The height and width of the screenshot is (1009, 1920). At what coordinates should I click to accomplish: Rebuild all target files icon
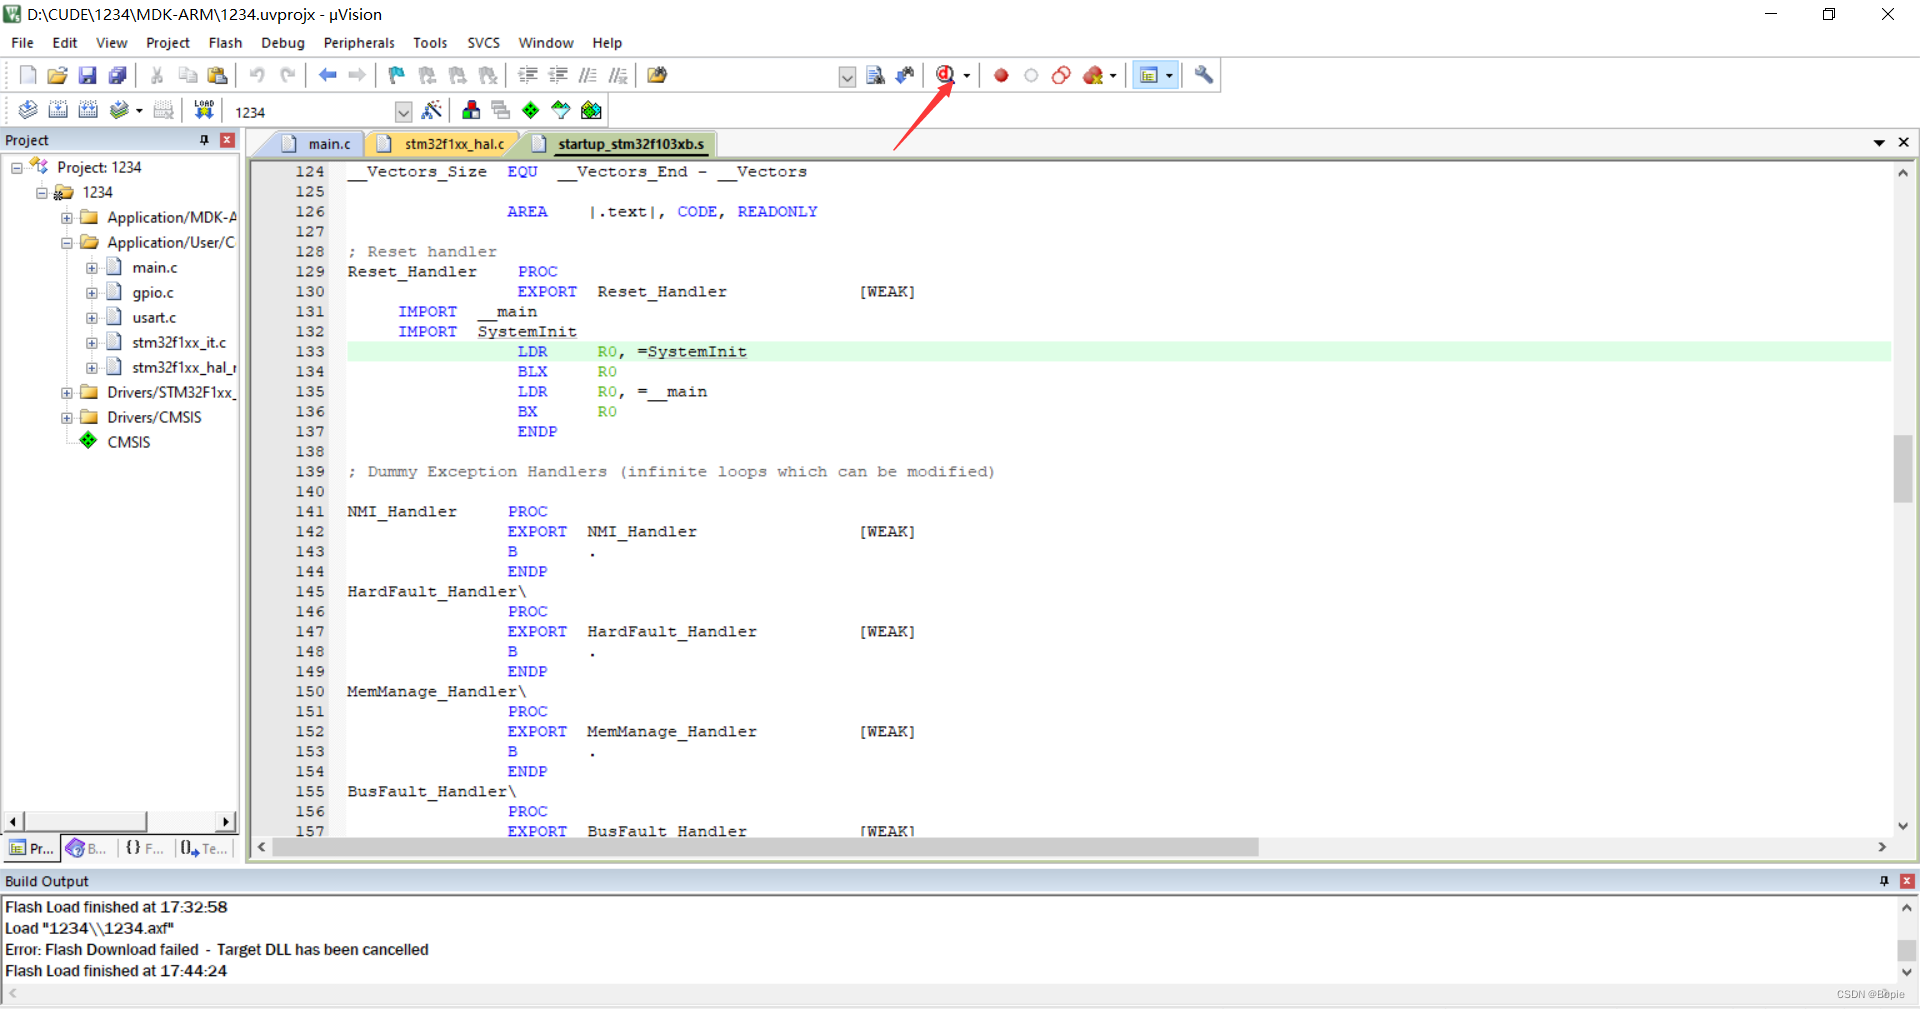coord(88,110)
